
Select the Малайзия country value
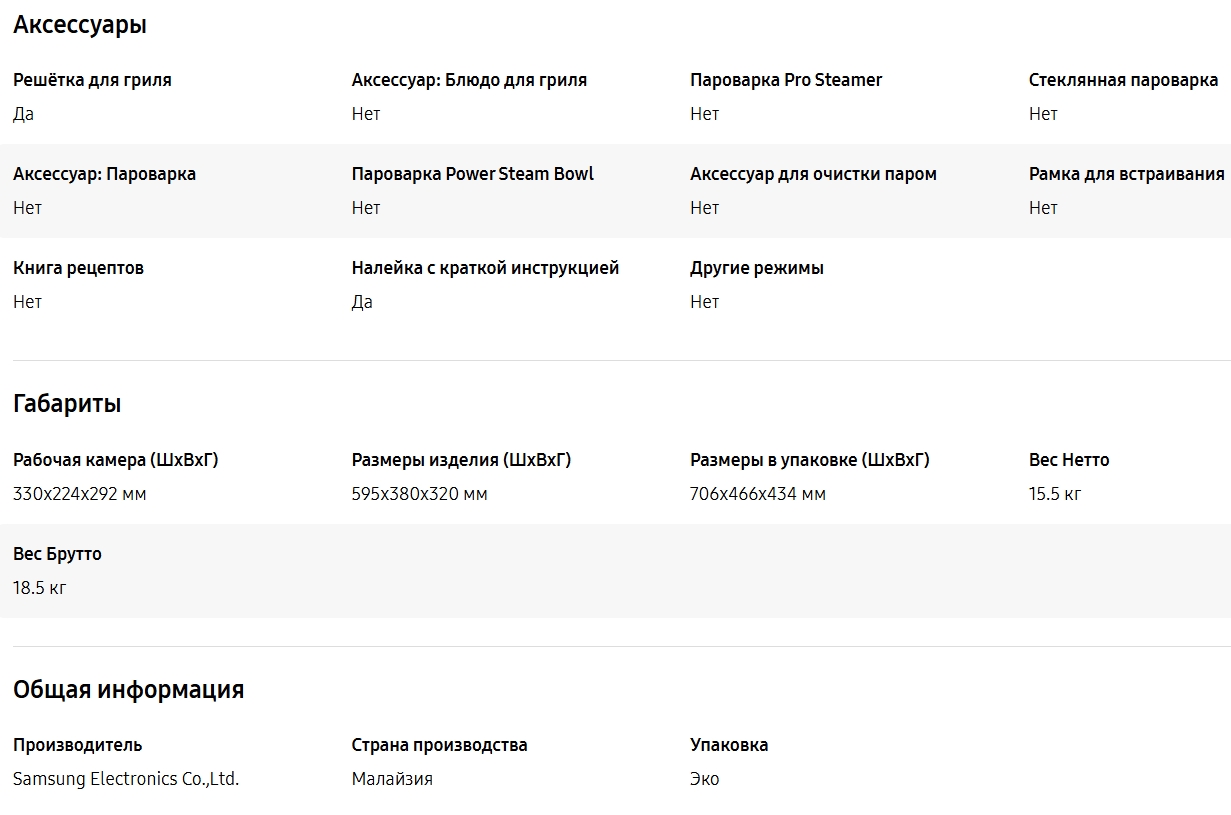pyautogui.click(x=392, y=779)
